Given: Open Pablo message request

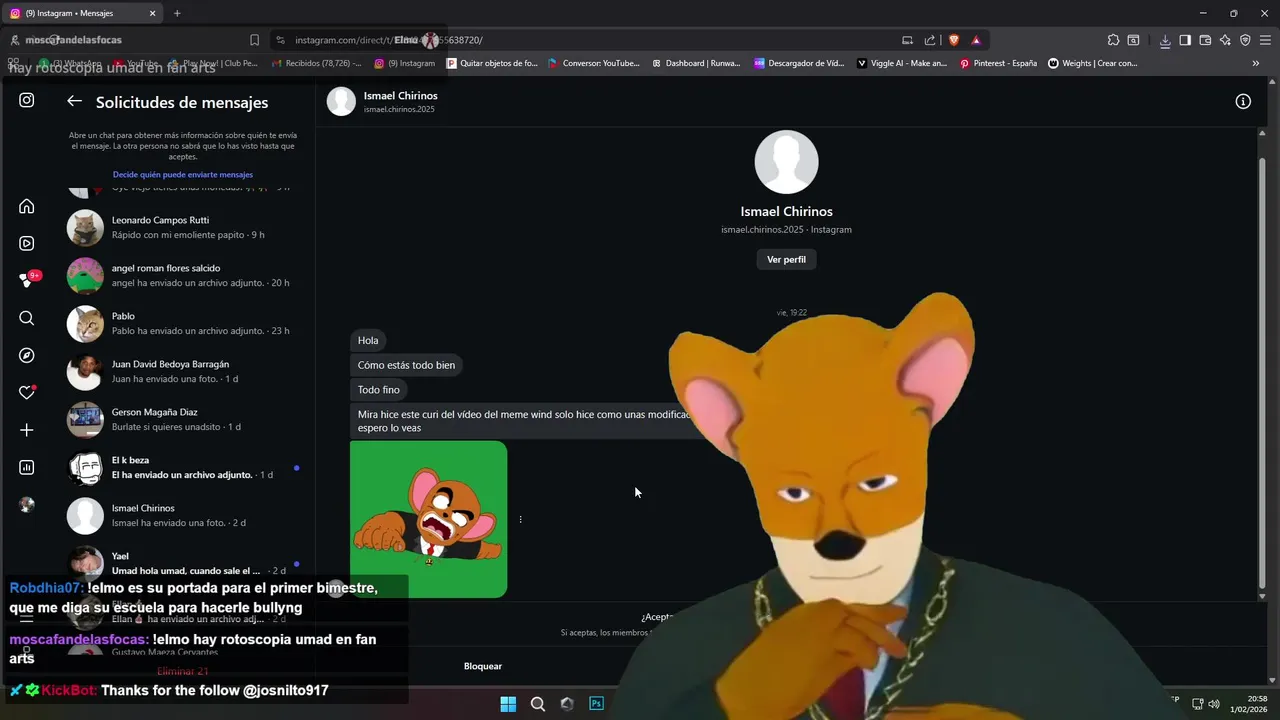Looking at the screenshot, I should 185,323.
